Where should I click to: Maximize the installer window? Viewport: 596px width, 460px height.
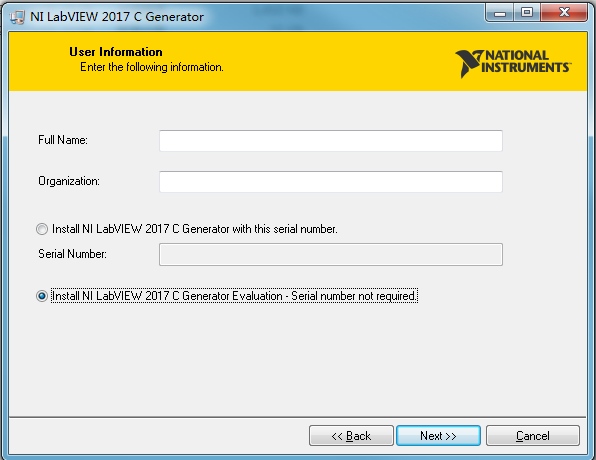point(527,13)
